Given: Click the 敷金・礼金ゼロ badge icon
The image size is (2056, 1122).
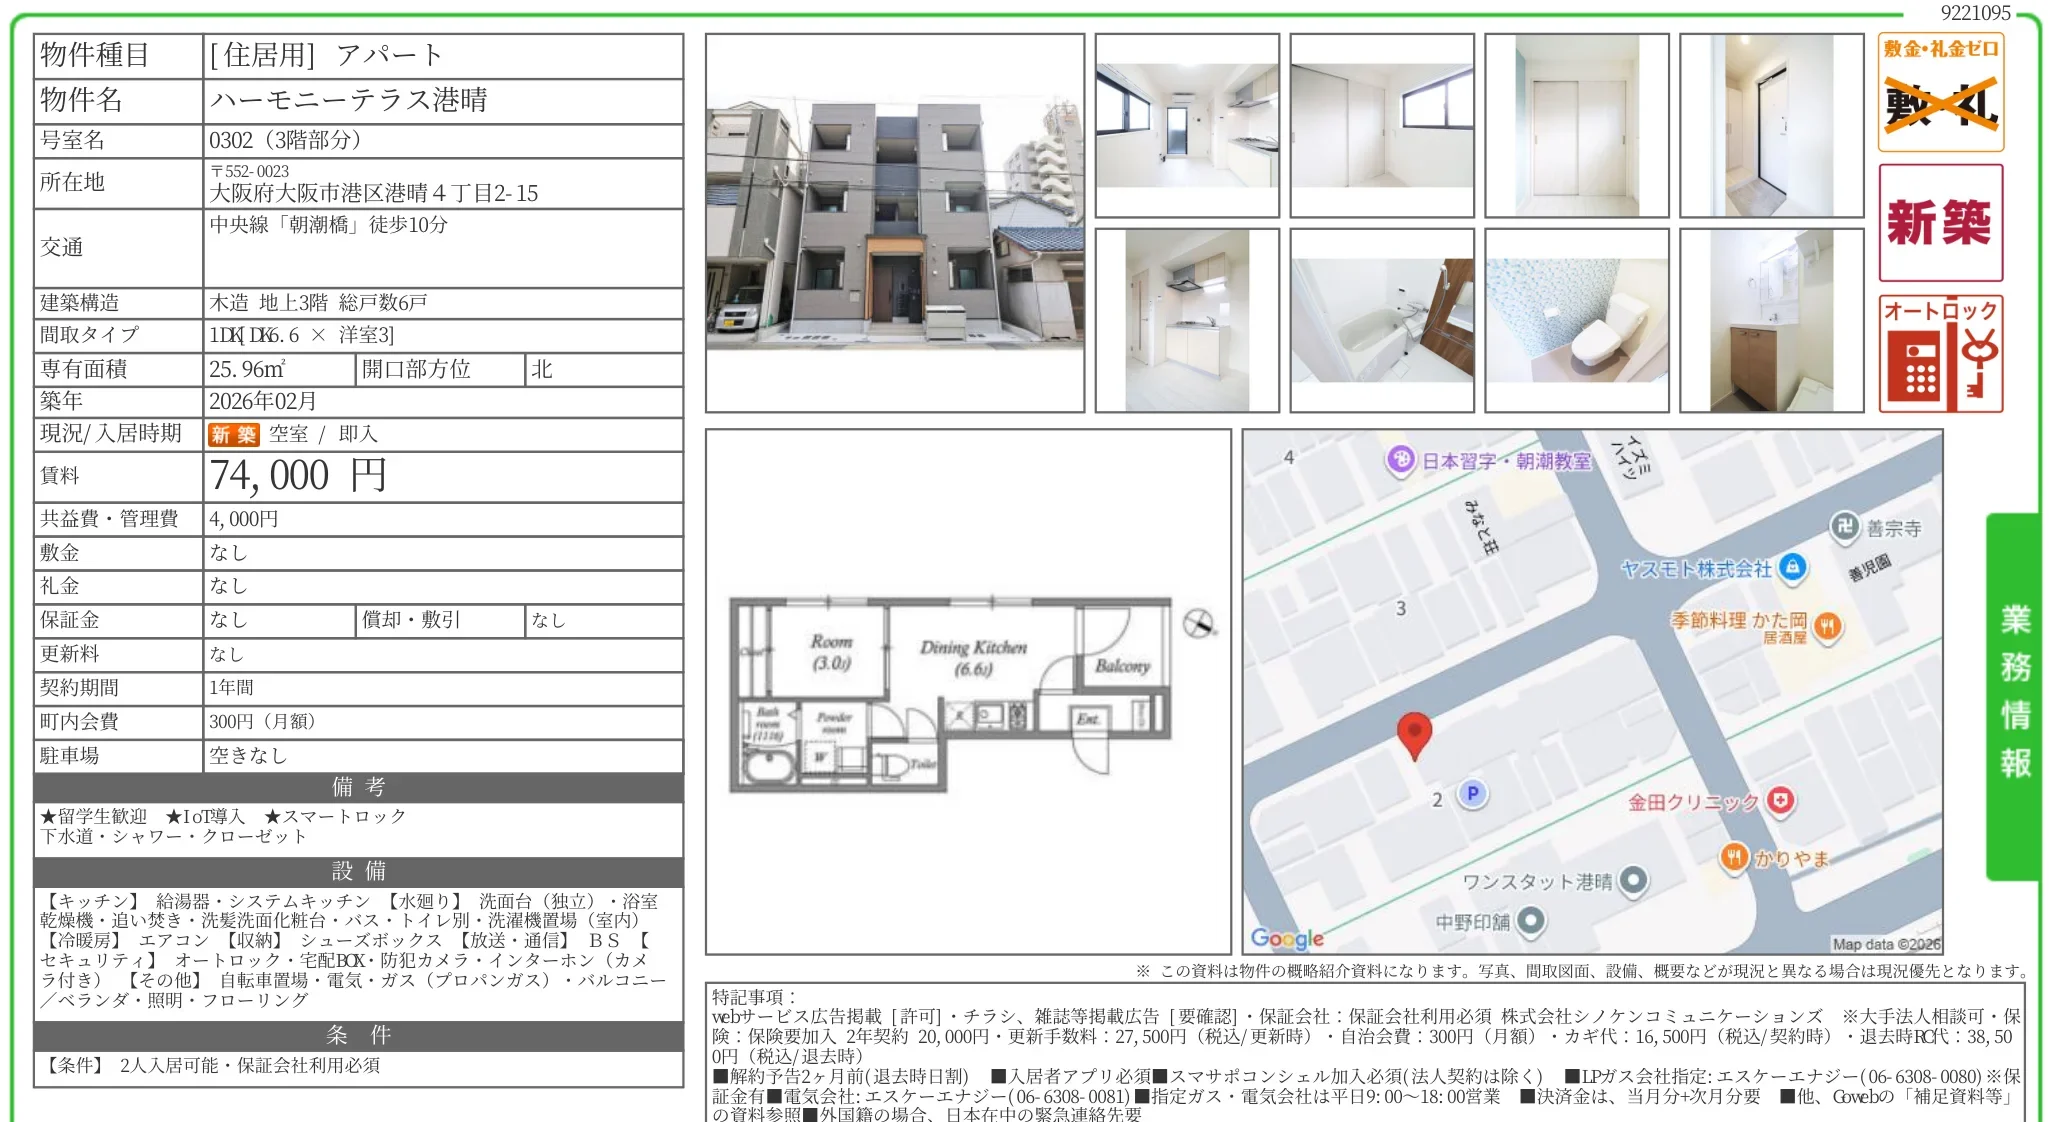Looking at the screenshot, I should [1940, 92].
